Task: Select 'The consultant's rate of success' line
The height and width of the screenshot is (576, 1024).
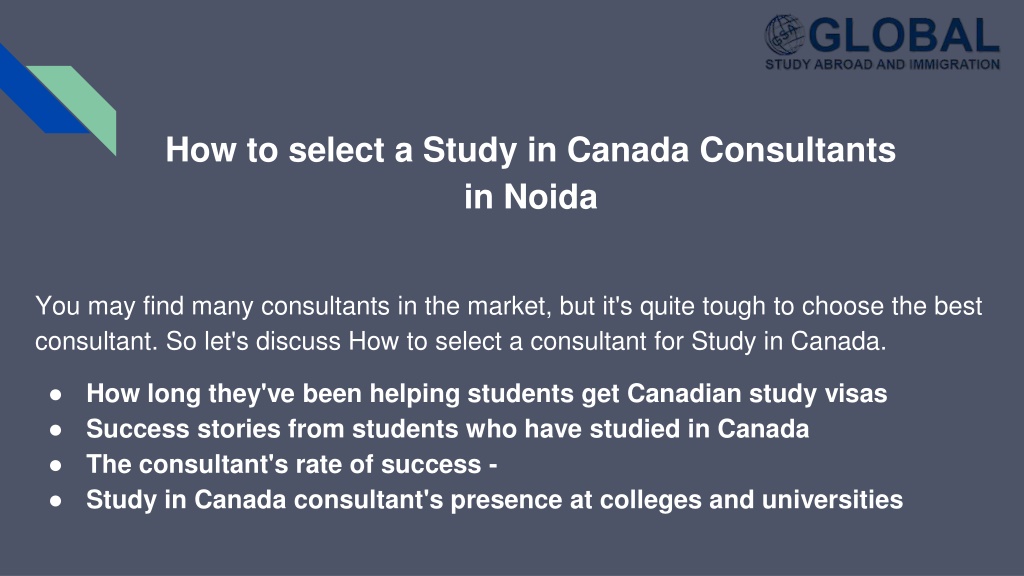Action: 291,464
